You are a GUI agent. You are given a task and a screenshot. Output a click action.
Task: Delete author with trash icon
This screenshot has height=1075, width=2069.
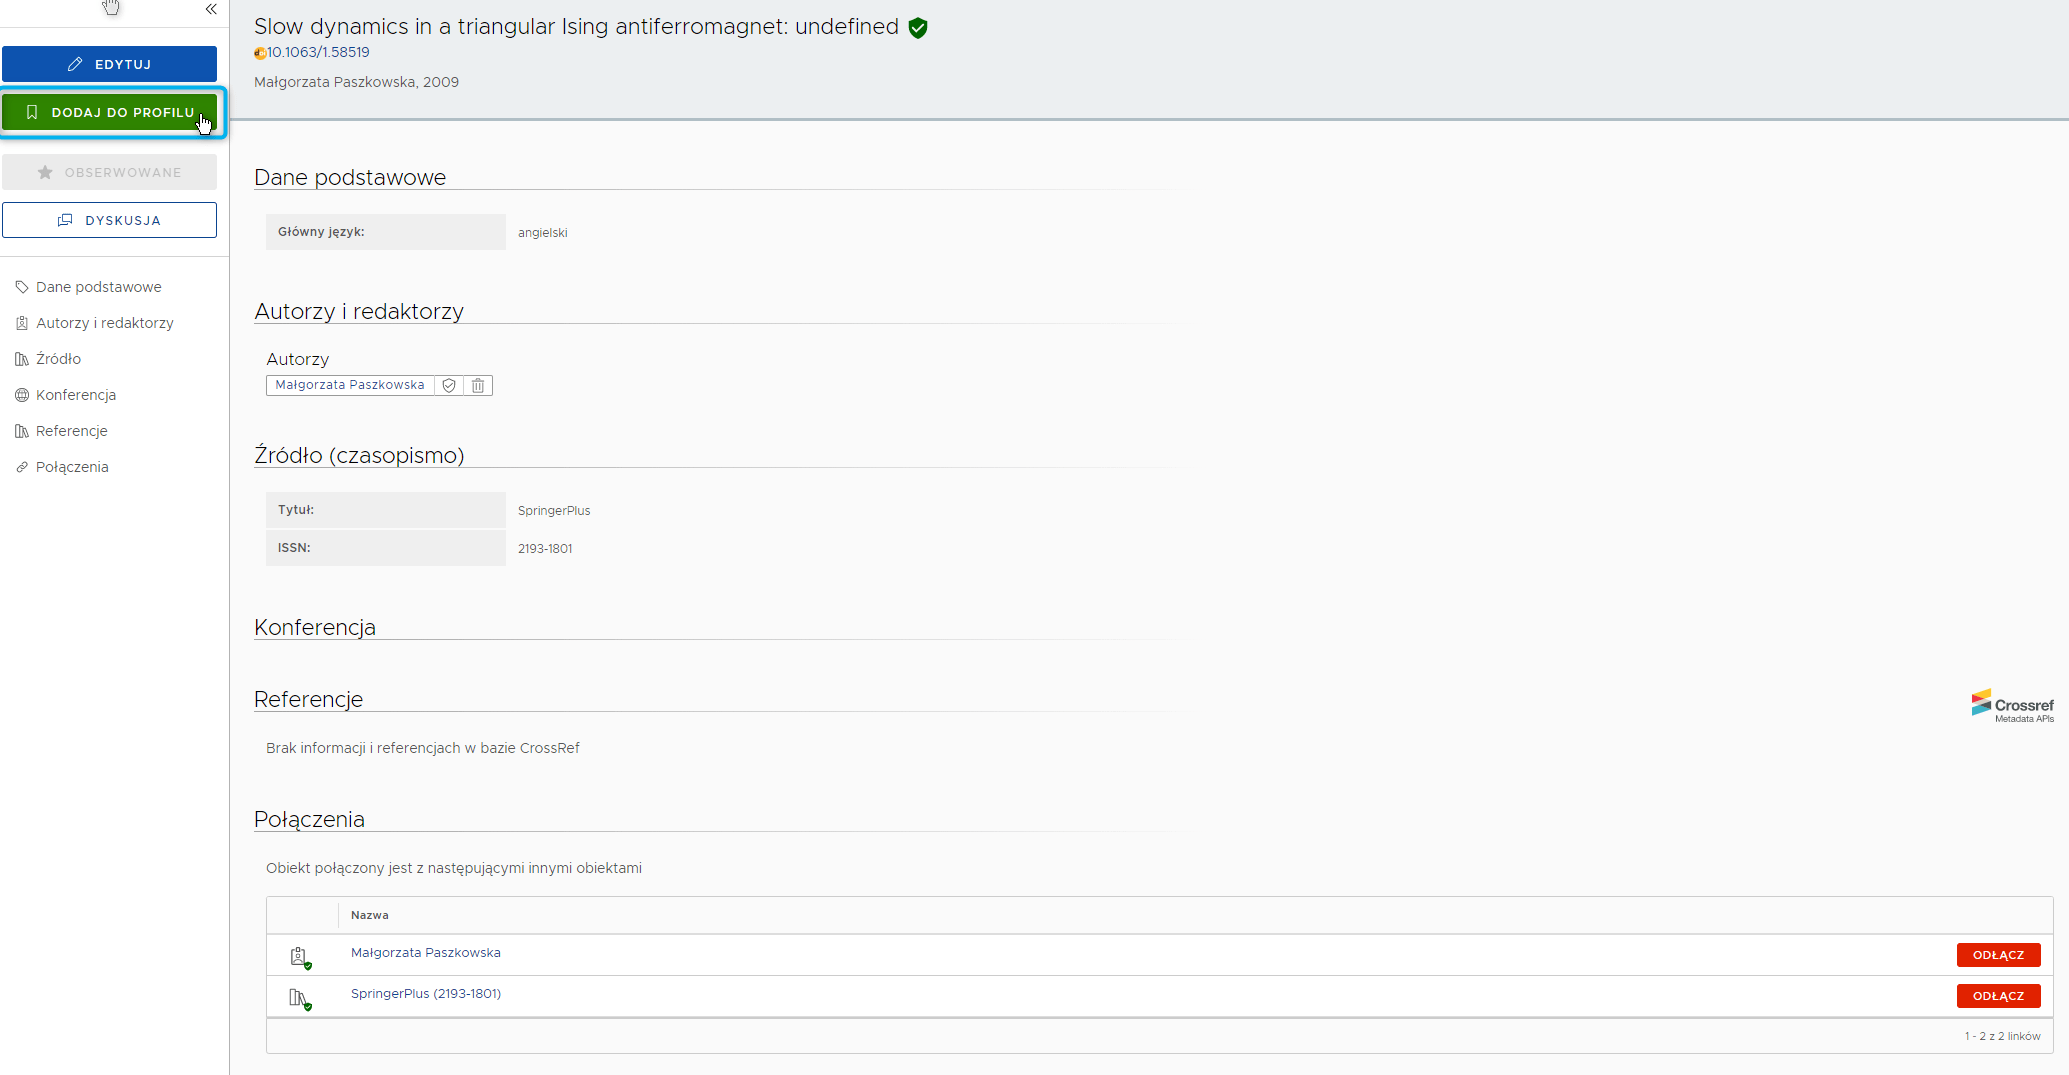tap(478, 385)
